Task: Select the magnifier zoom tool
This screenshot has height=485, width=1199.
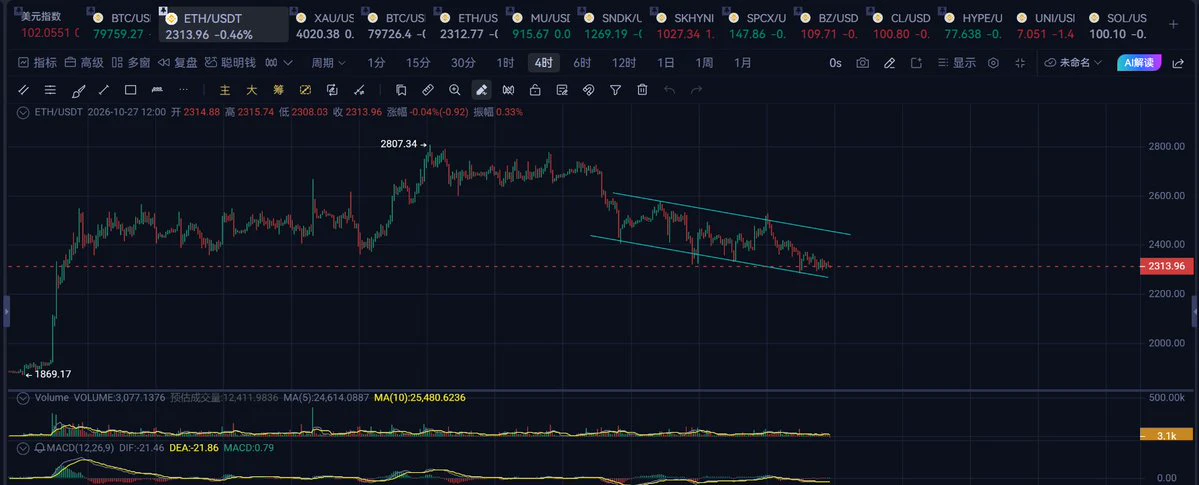Action: pos(455,90)
